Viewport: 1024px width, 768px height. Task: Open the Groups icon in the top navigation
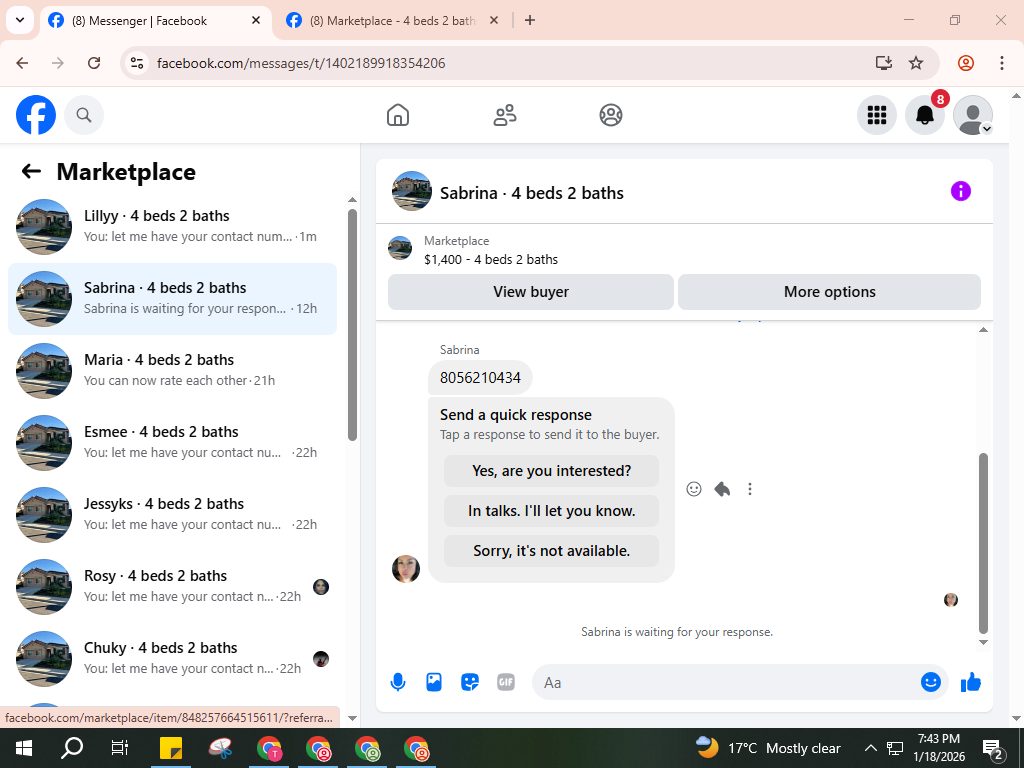[x=611, y=115]
